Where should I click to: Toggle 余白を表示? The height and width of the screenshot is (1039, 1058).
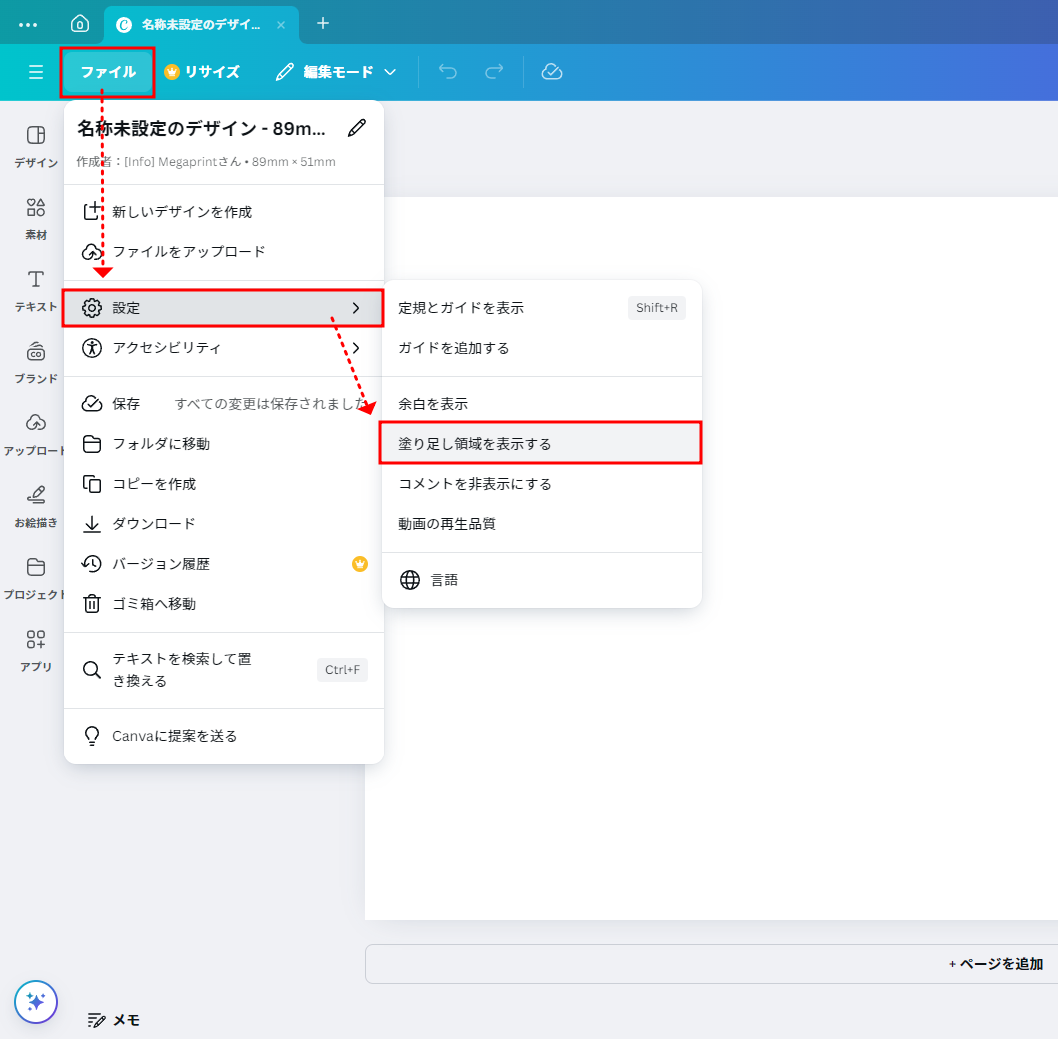click(542, 403)
